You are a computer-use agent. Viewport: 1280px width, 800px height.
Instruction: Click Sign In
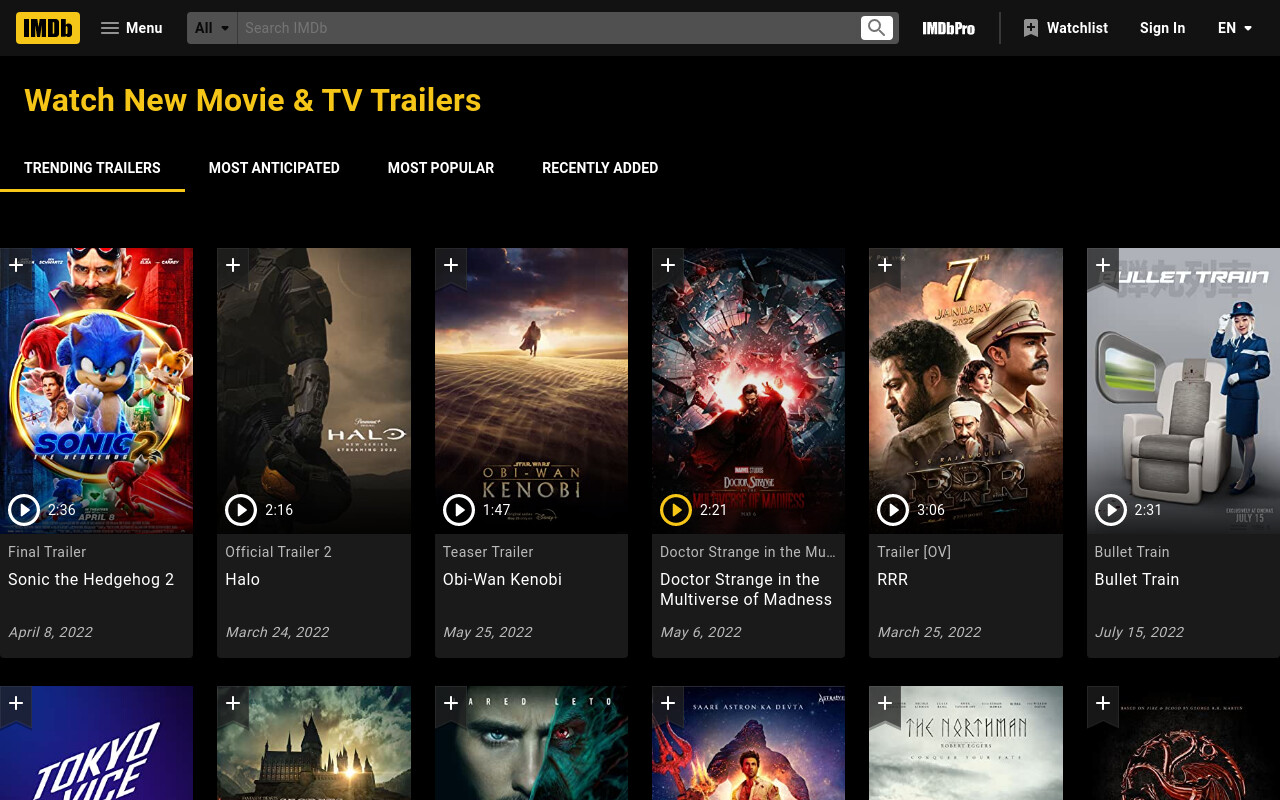click(x=1162, y=28)
